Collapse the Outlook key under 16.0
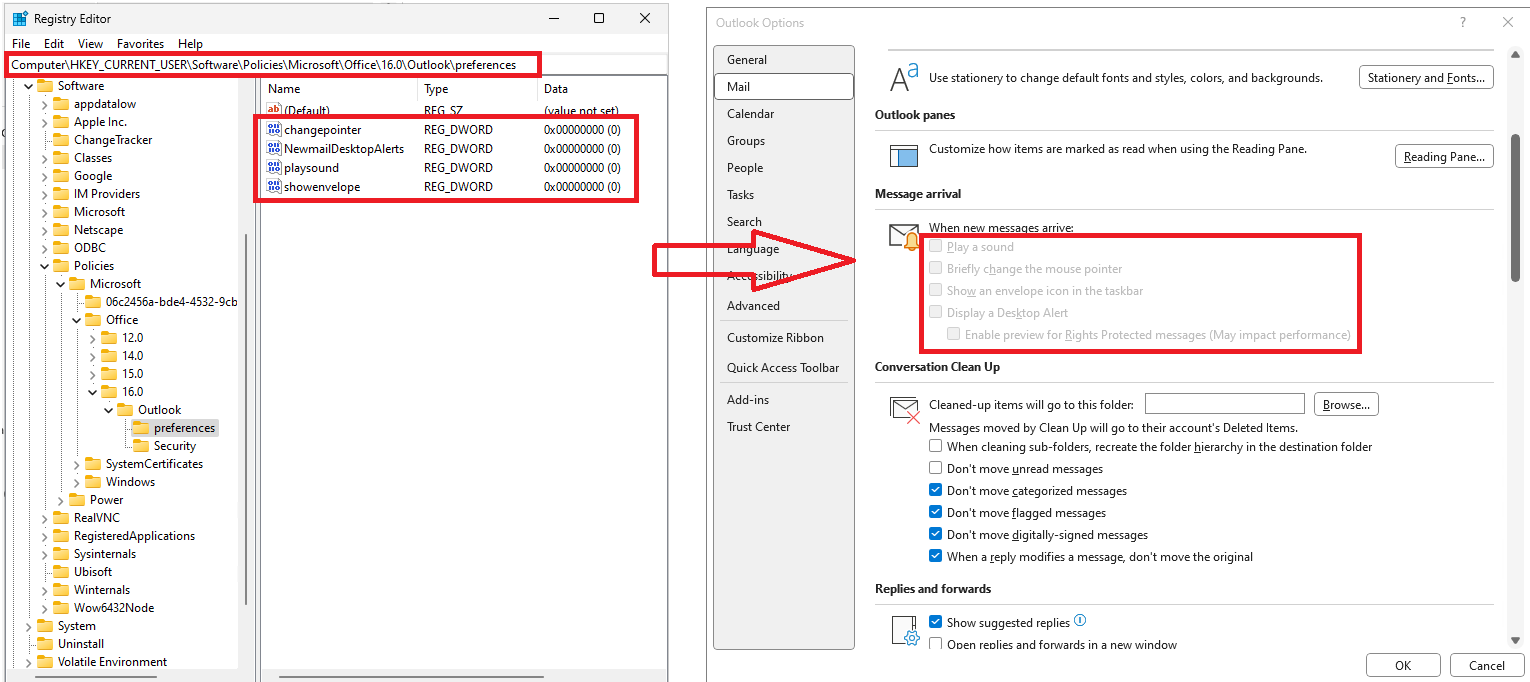The height and width of the screenshot is (682, 1530). point(108,410)
